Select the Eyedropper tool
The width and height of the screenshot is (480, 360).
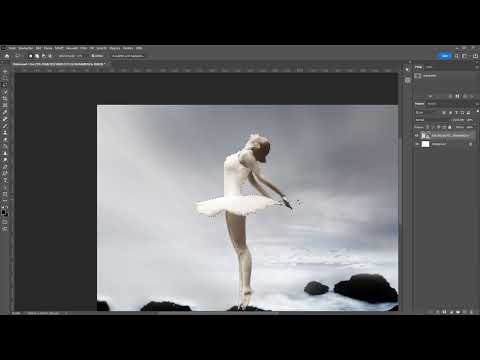point(5,112)
